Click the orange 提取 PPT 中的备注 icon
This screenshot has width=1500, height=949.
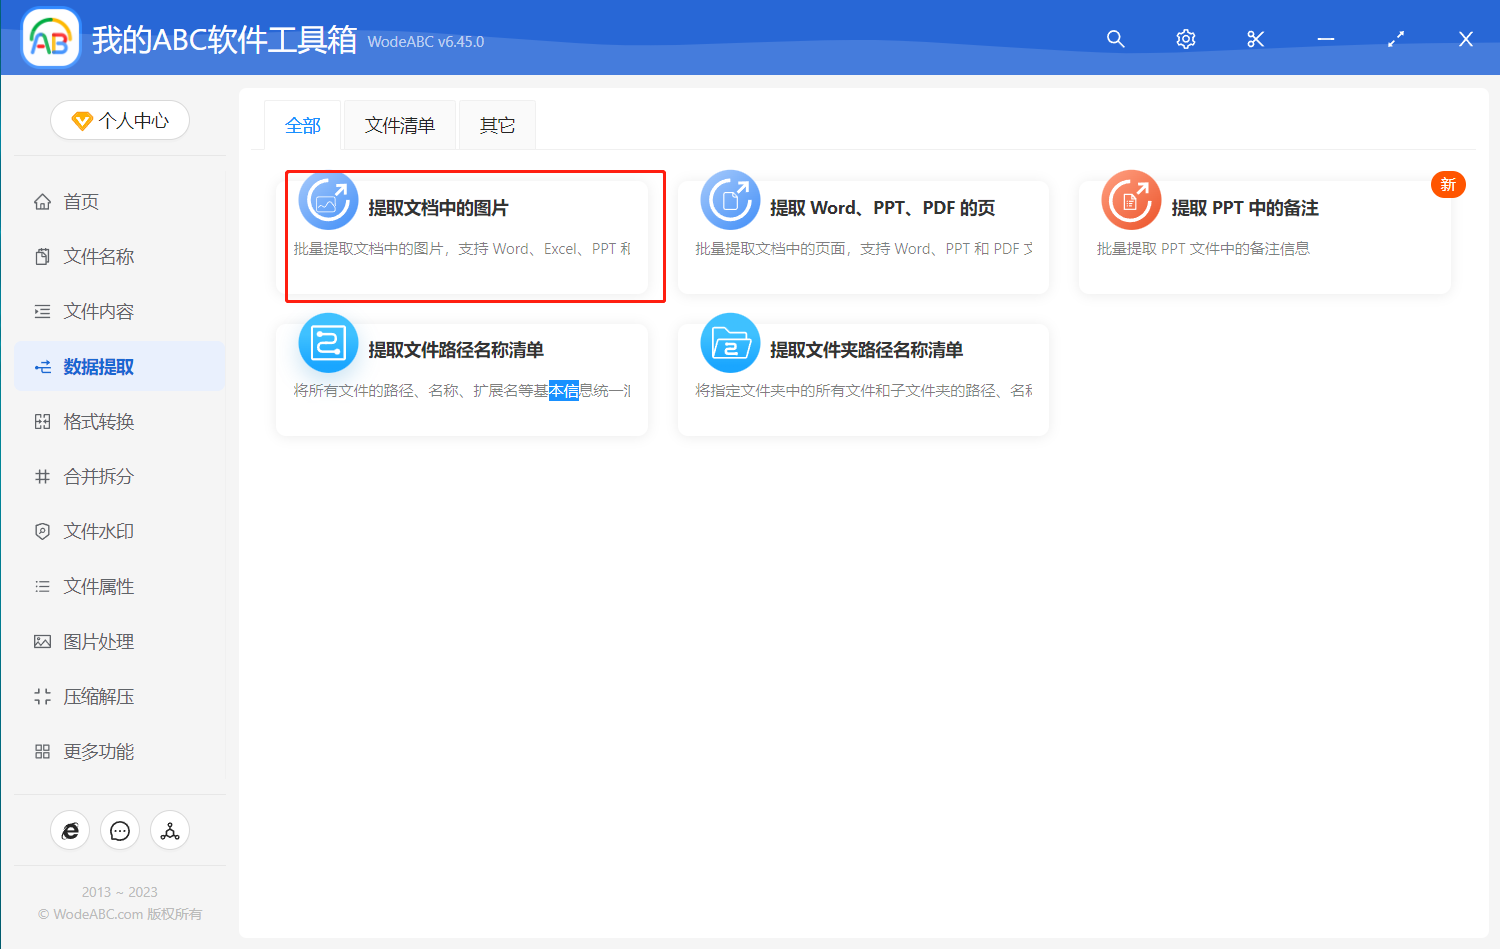[1130, 200]
